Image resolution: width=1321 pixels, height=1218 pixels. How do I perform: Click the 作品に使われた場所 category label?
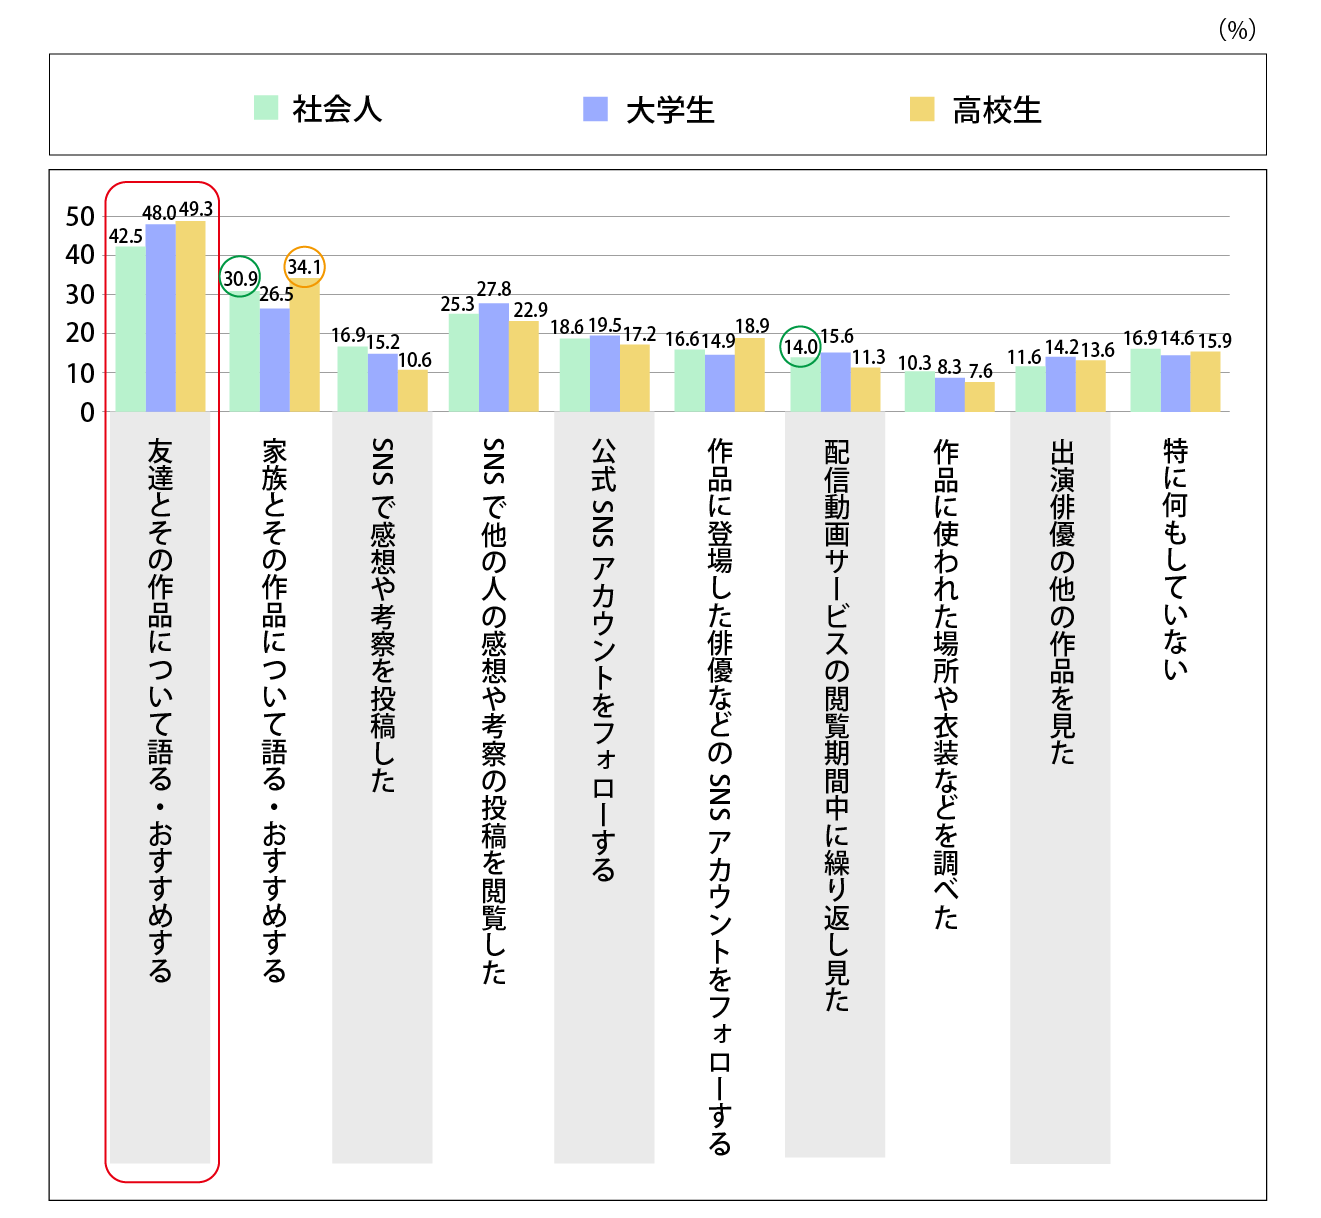pos(946,684)
